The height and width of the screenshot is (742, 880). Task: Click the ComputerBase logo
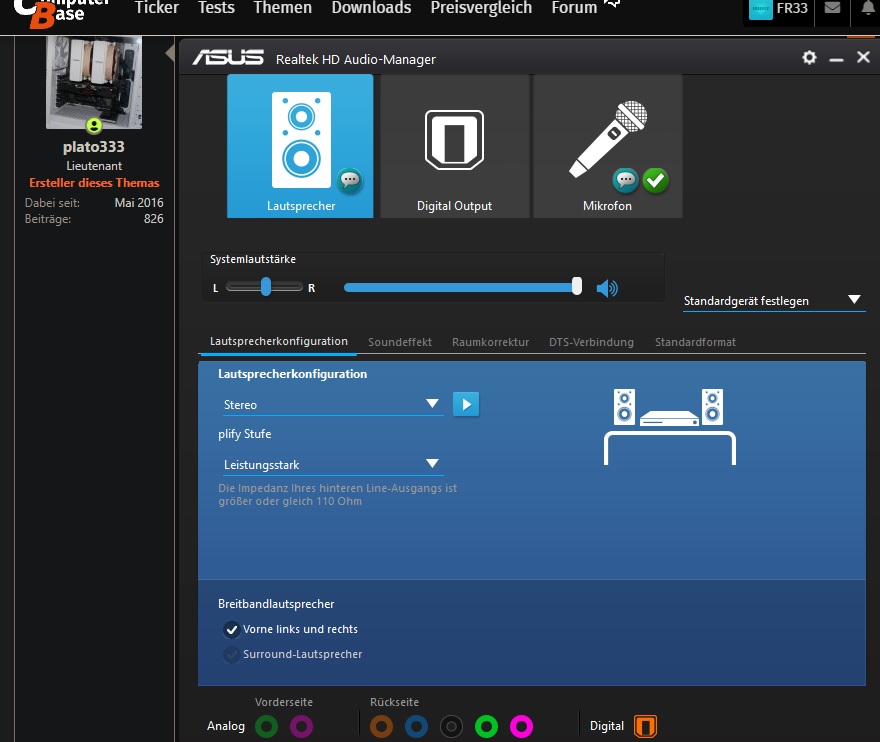pos(61,12)
